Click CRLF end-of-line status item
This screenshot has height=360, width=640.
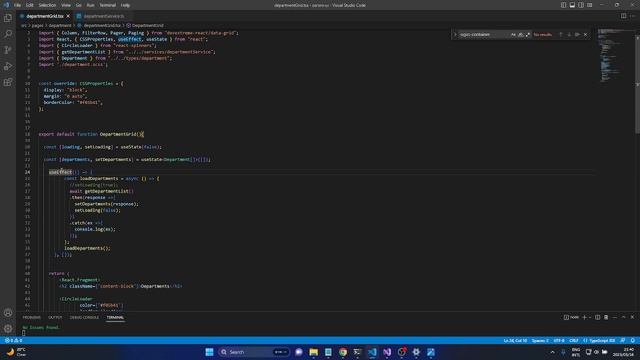573,340
